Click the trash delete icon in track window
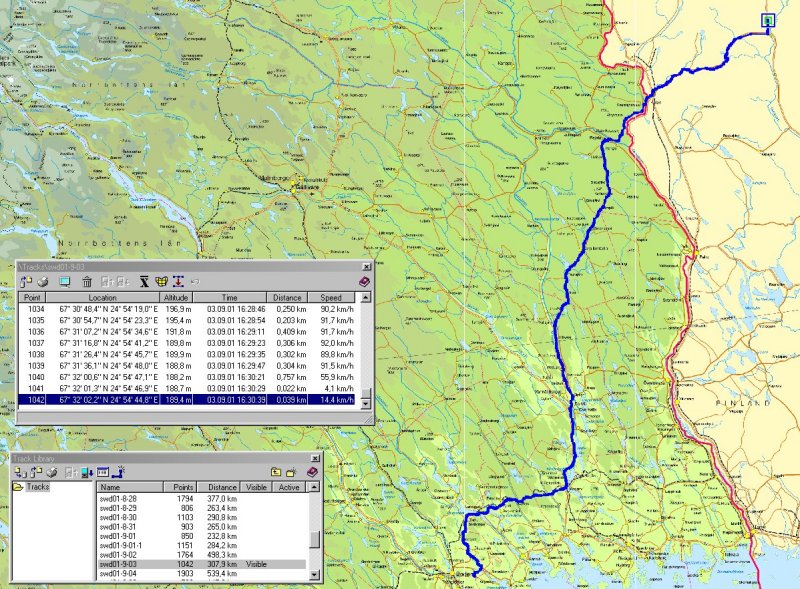 pyautogui.click(x=87, y=282)
